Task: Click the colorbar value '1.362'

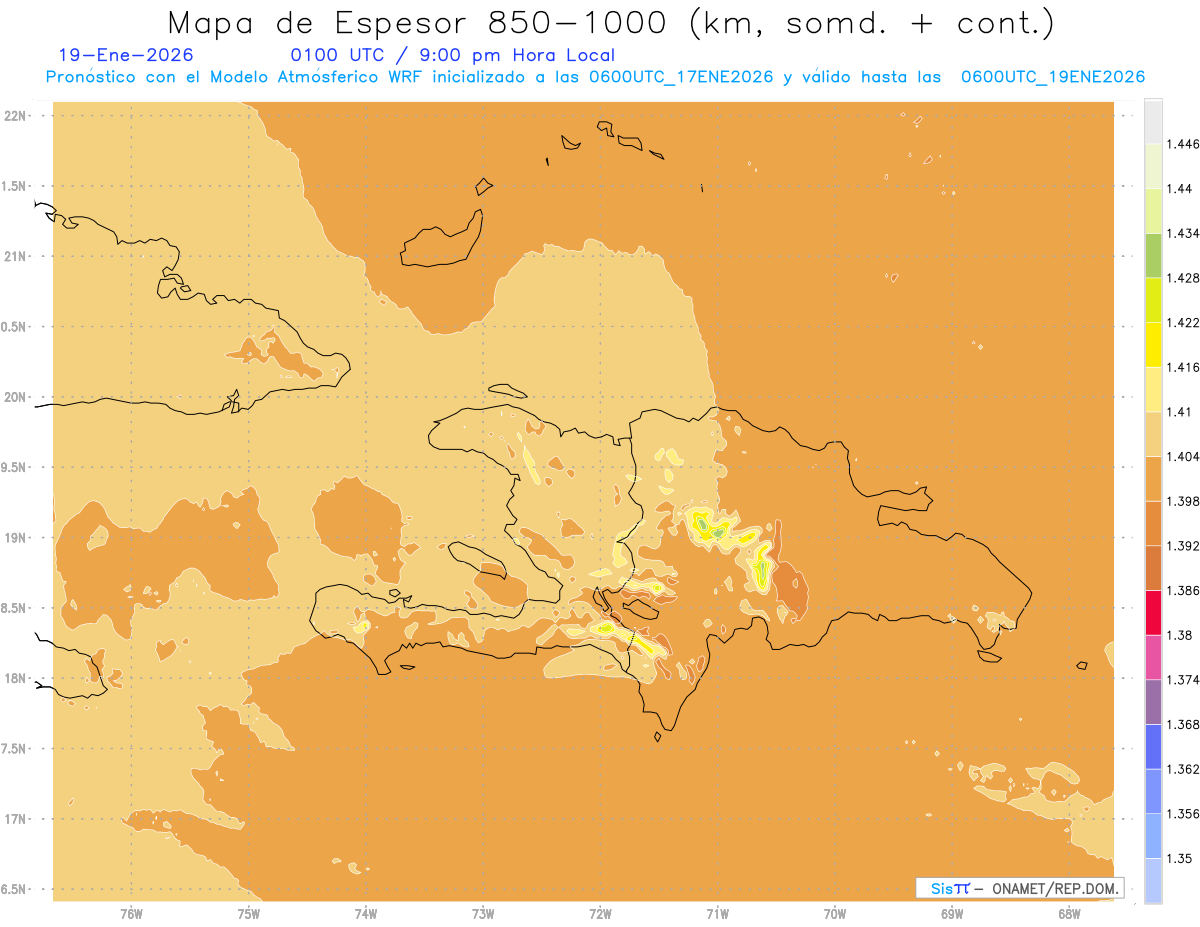Action: 1183,769
